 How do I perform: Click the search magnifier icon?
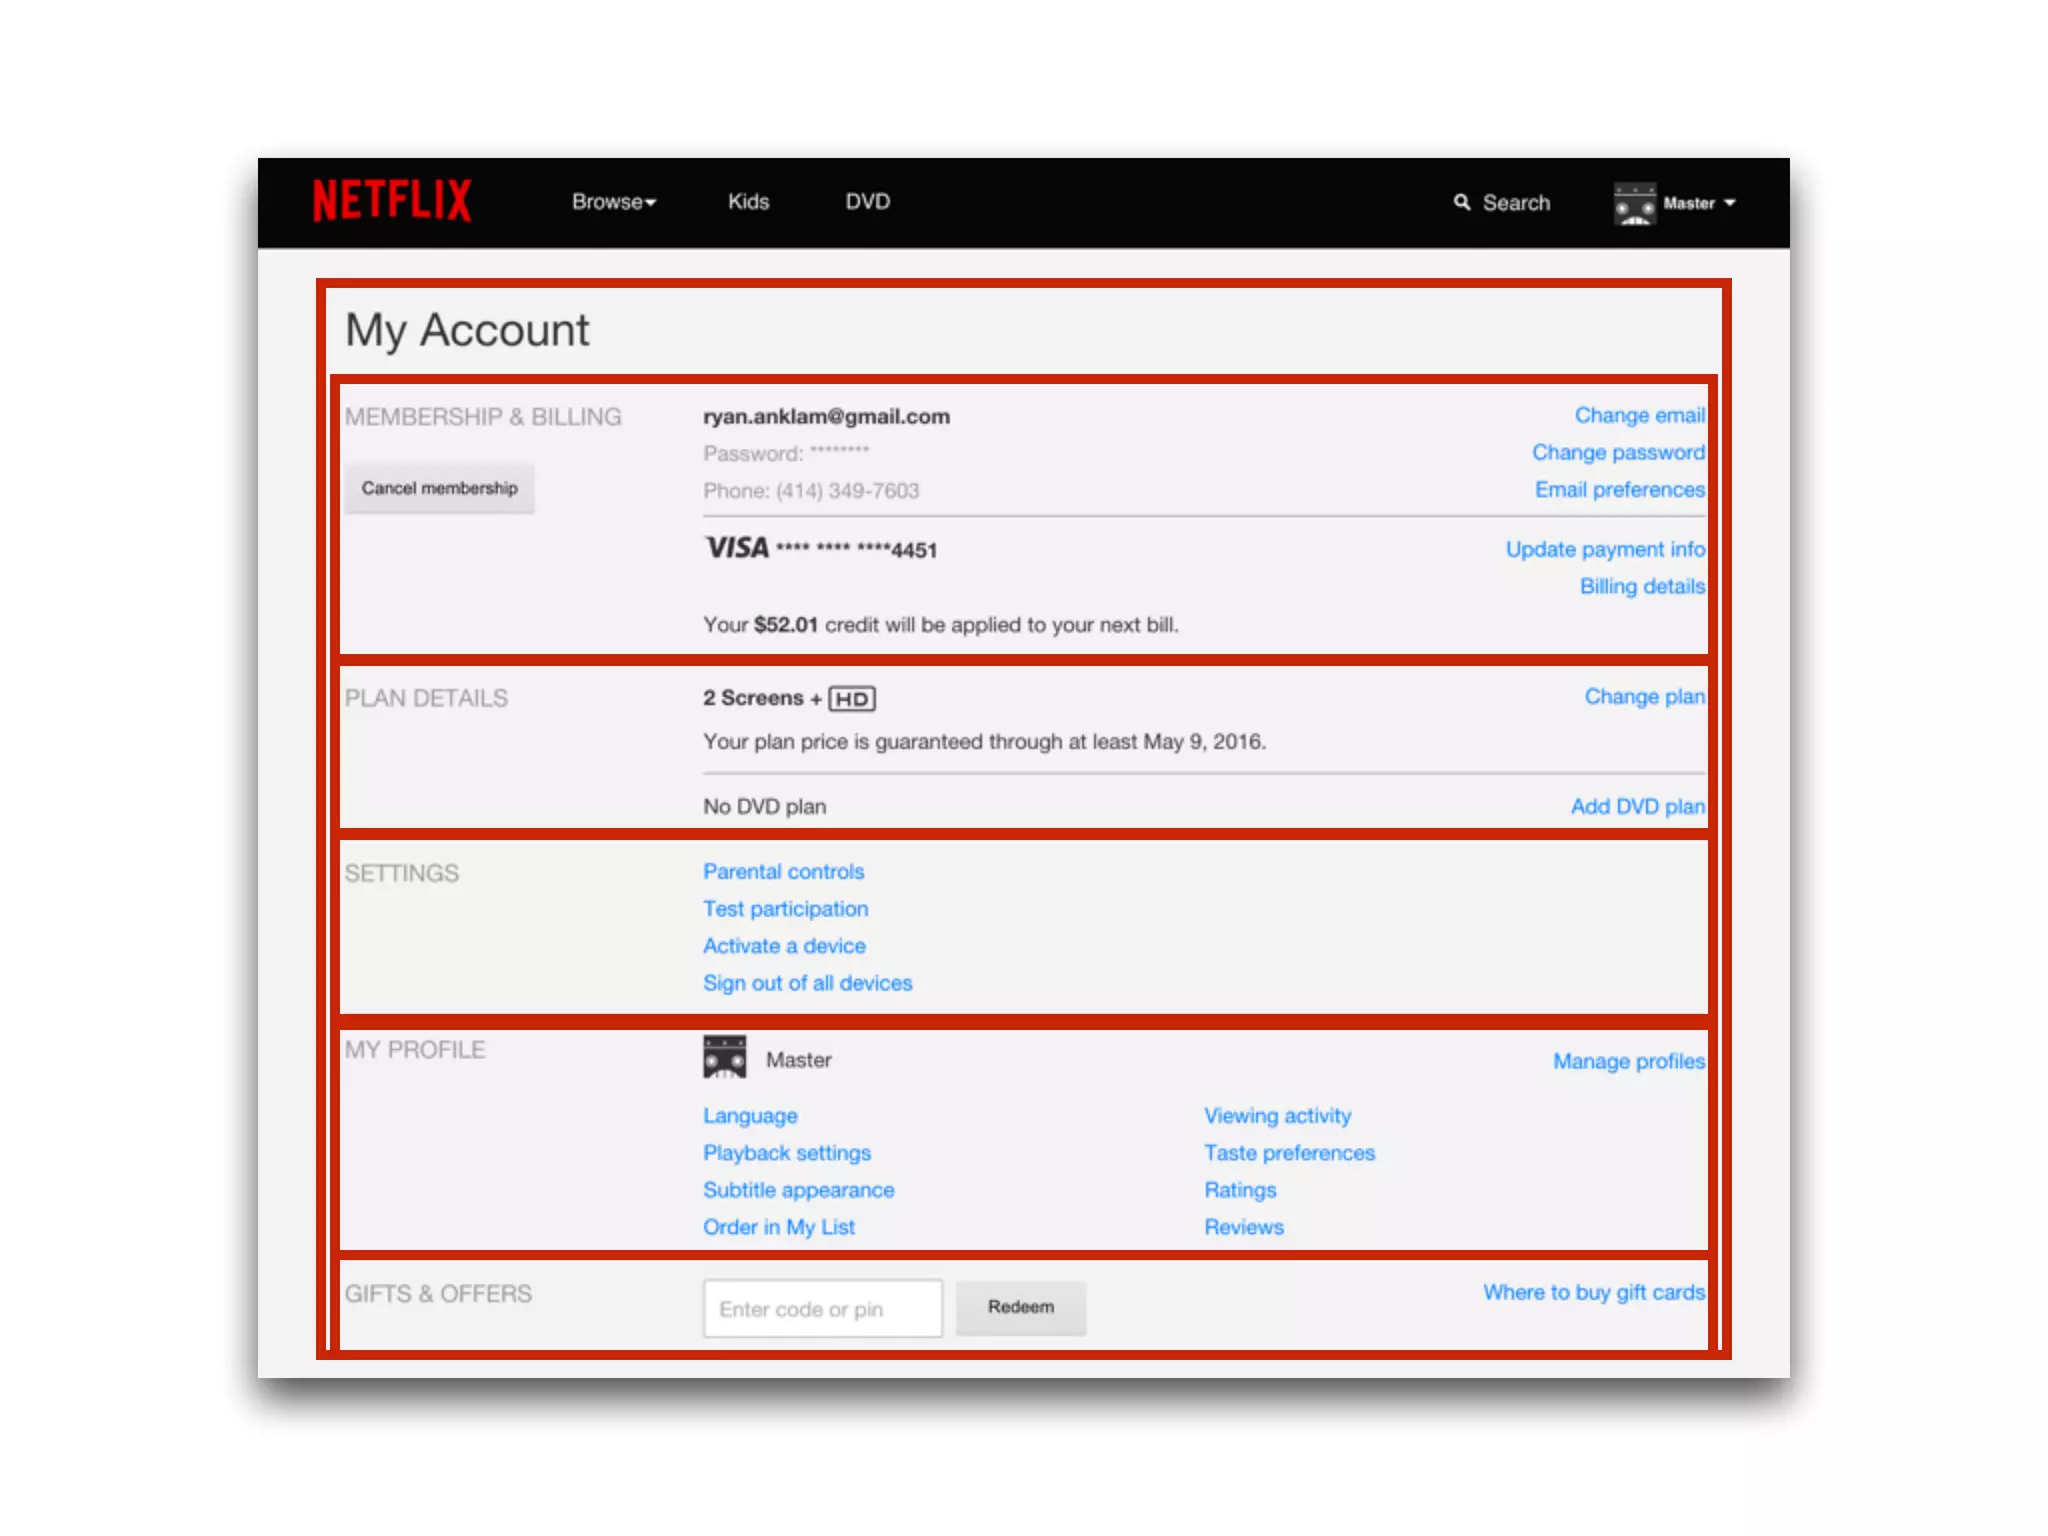[1461, 202]
